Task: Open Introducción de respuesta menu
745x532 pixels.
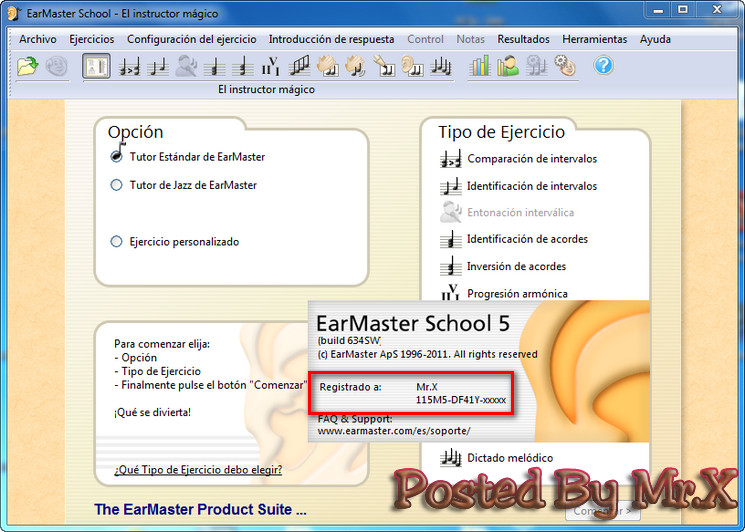Action: pyautogui.click(x=331, y=39)
